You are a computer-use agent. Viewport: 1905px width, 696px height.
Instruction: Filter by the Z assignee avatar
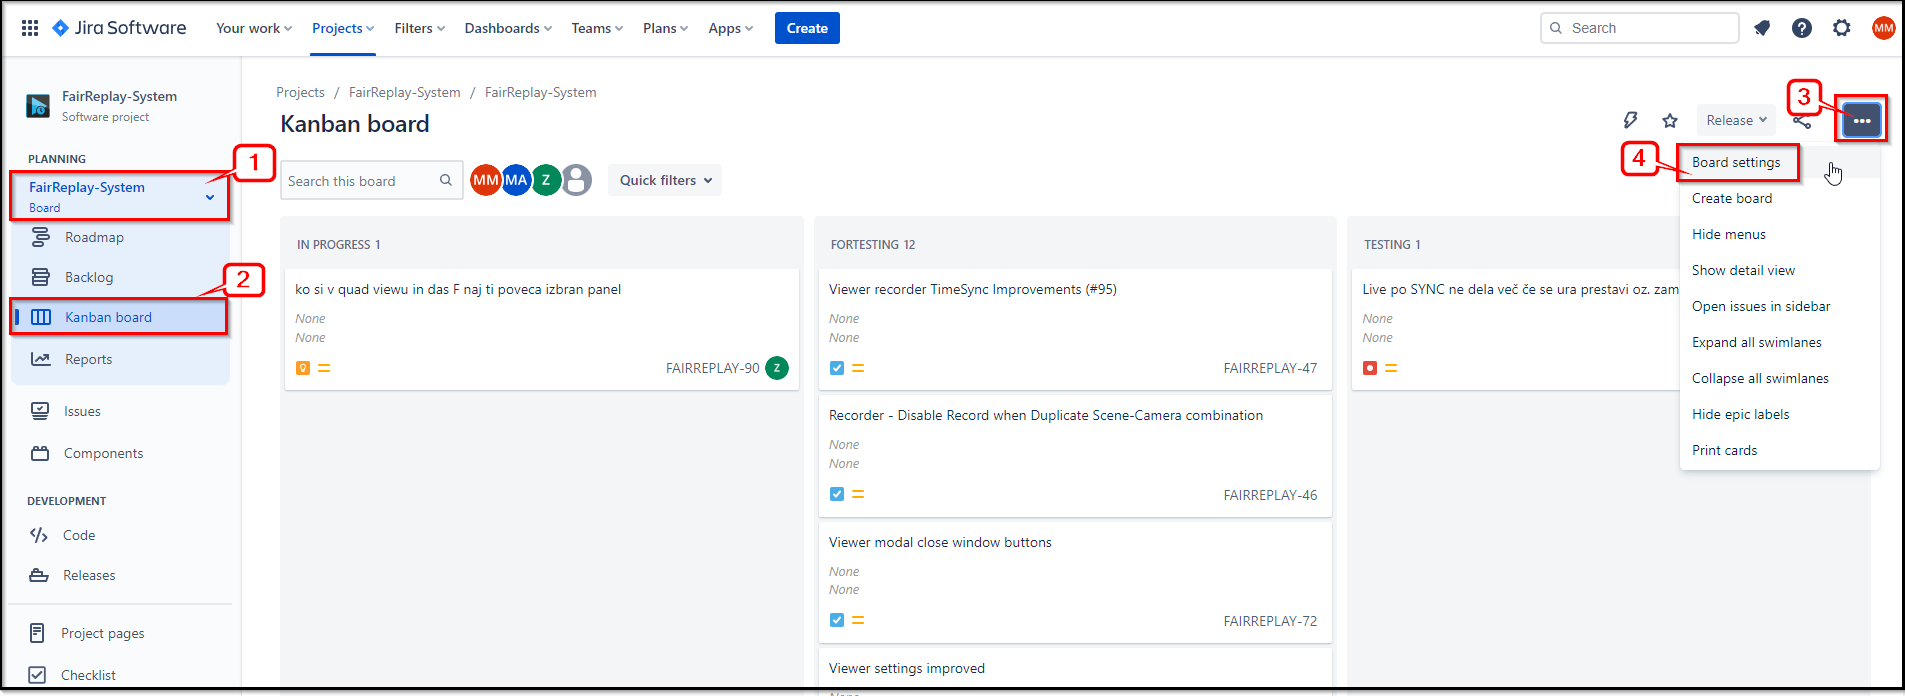point(546,180)
